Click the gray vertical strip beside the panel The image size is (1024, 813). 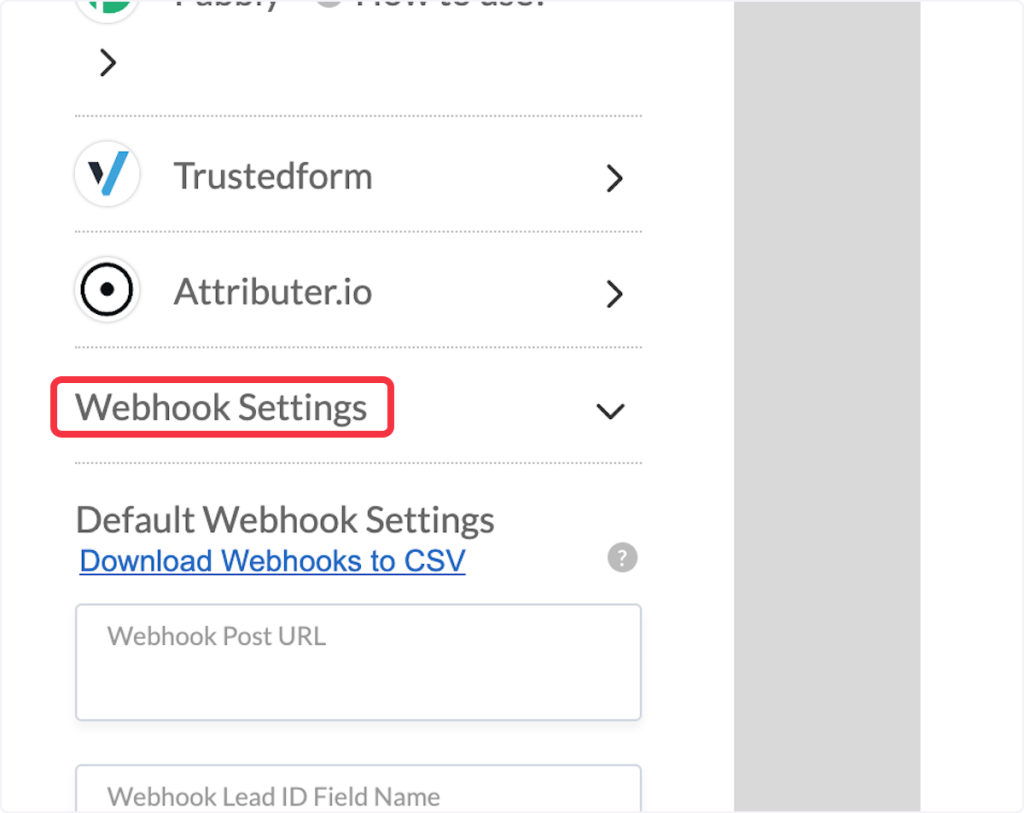pos(826,400)
